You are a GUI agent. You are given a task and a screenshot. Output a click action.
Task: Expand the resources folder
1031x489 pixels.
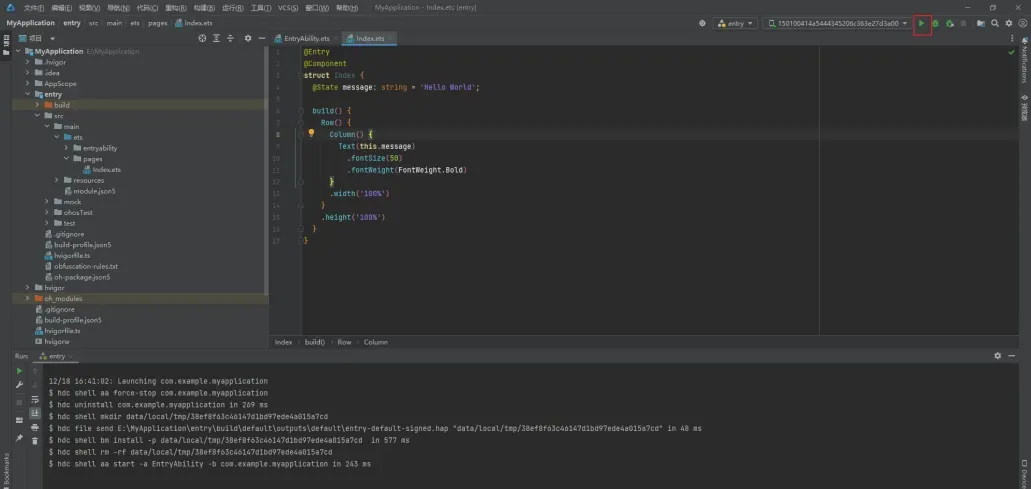(57, 180)
